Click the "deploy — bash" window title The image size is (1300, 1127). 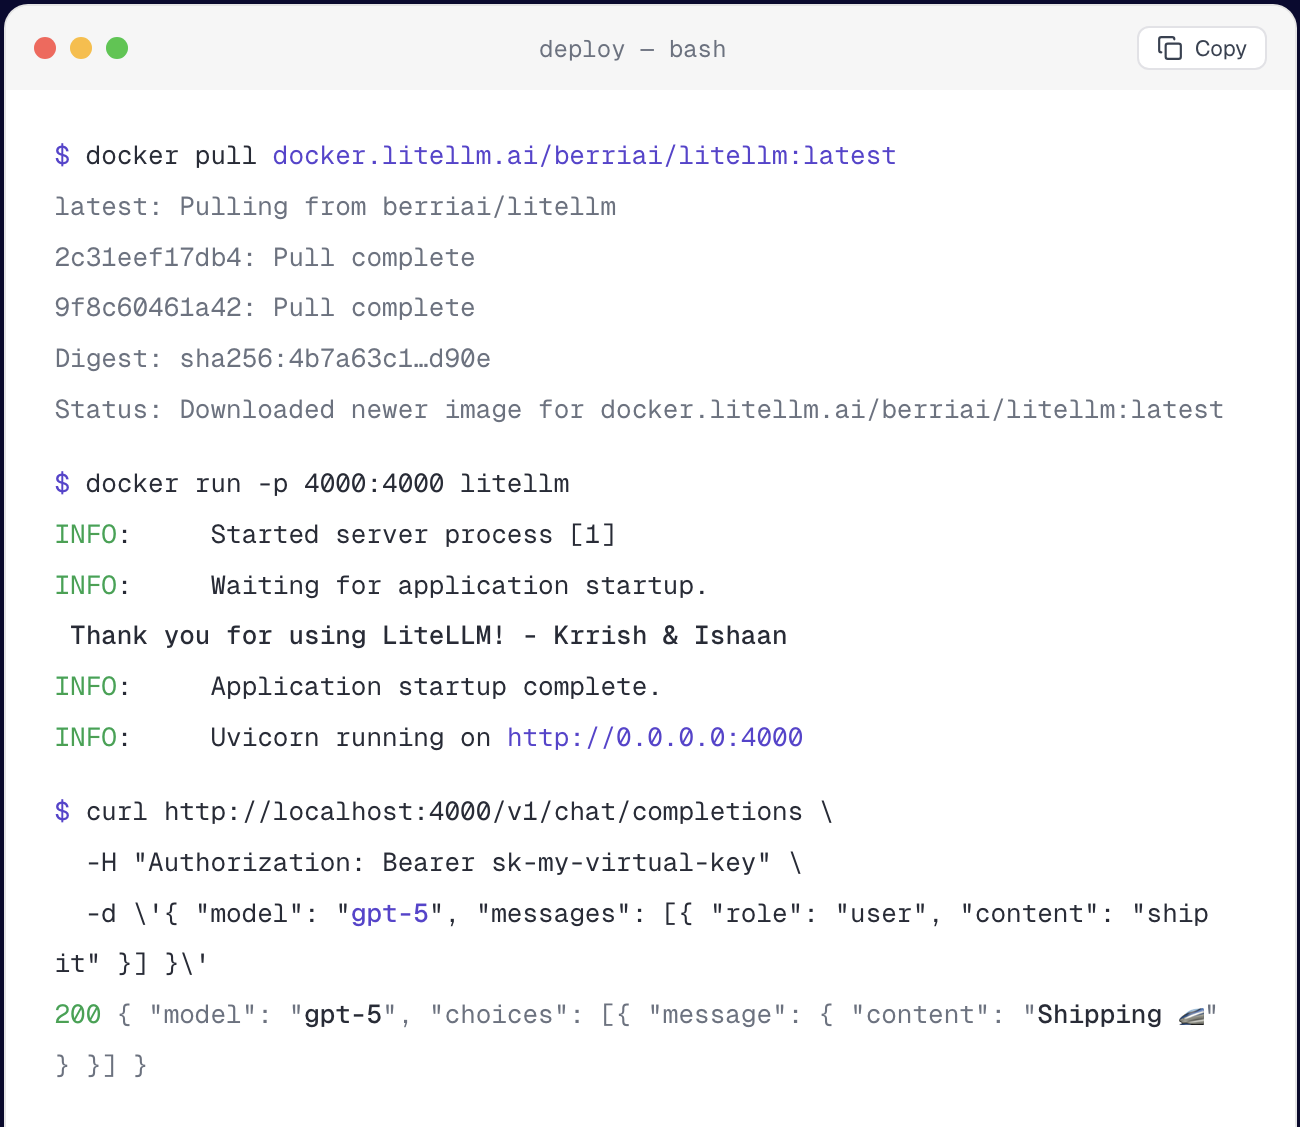(632, 49)
